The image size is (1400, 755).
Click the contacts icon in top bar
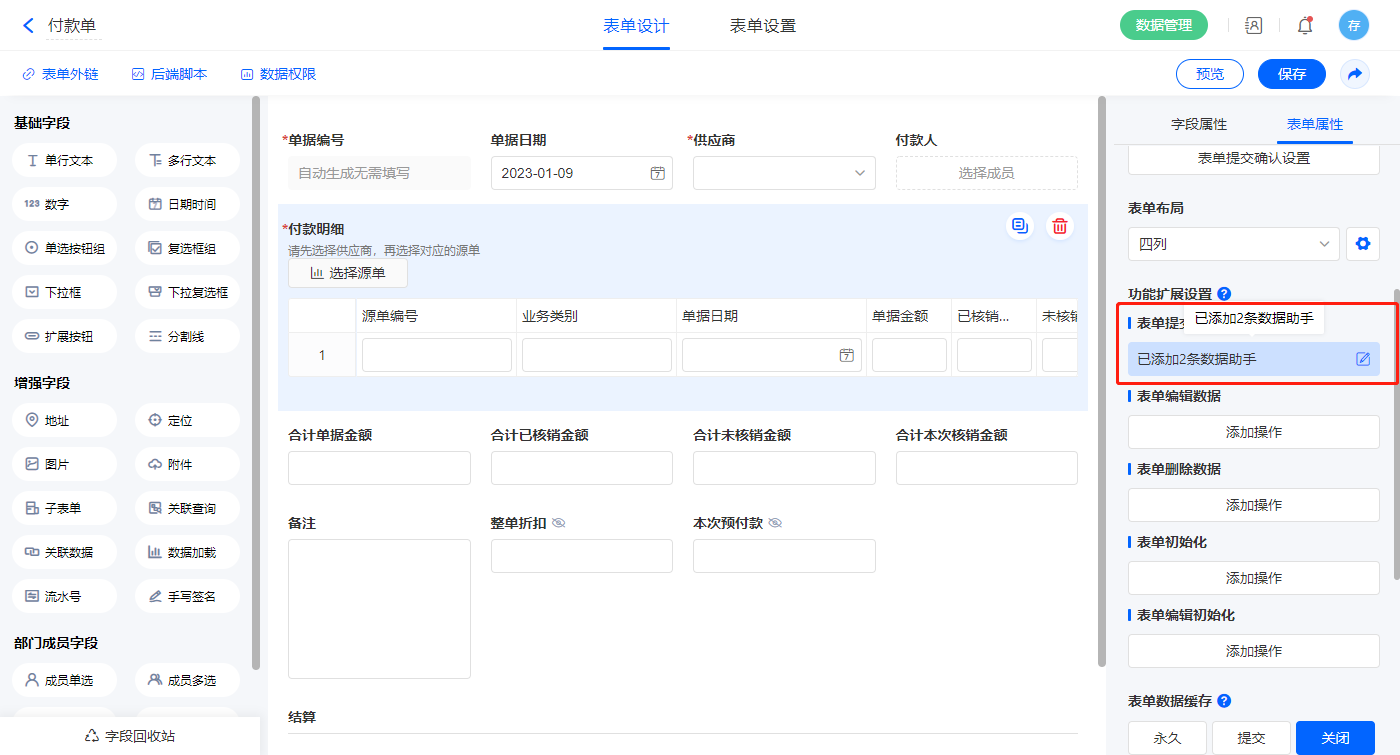[x=1253, y=26]
